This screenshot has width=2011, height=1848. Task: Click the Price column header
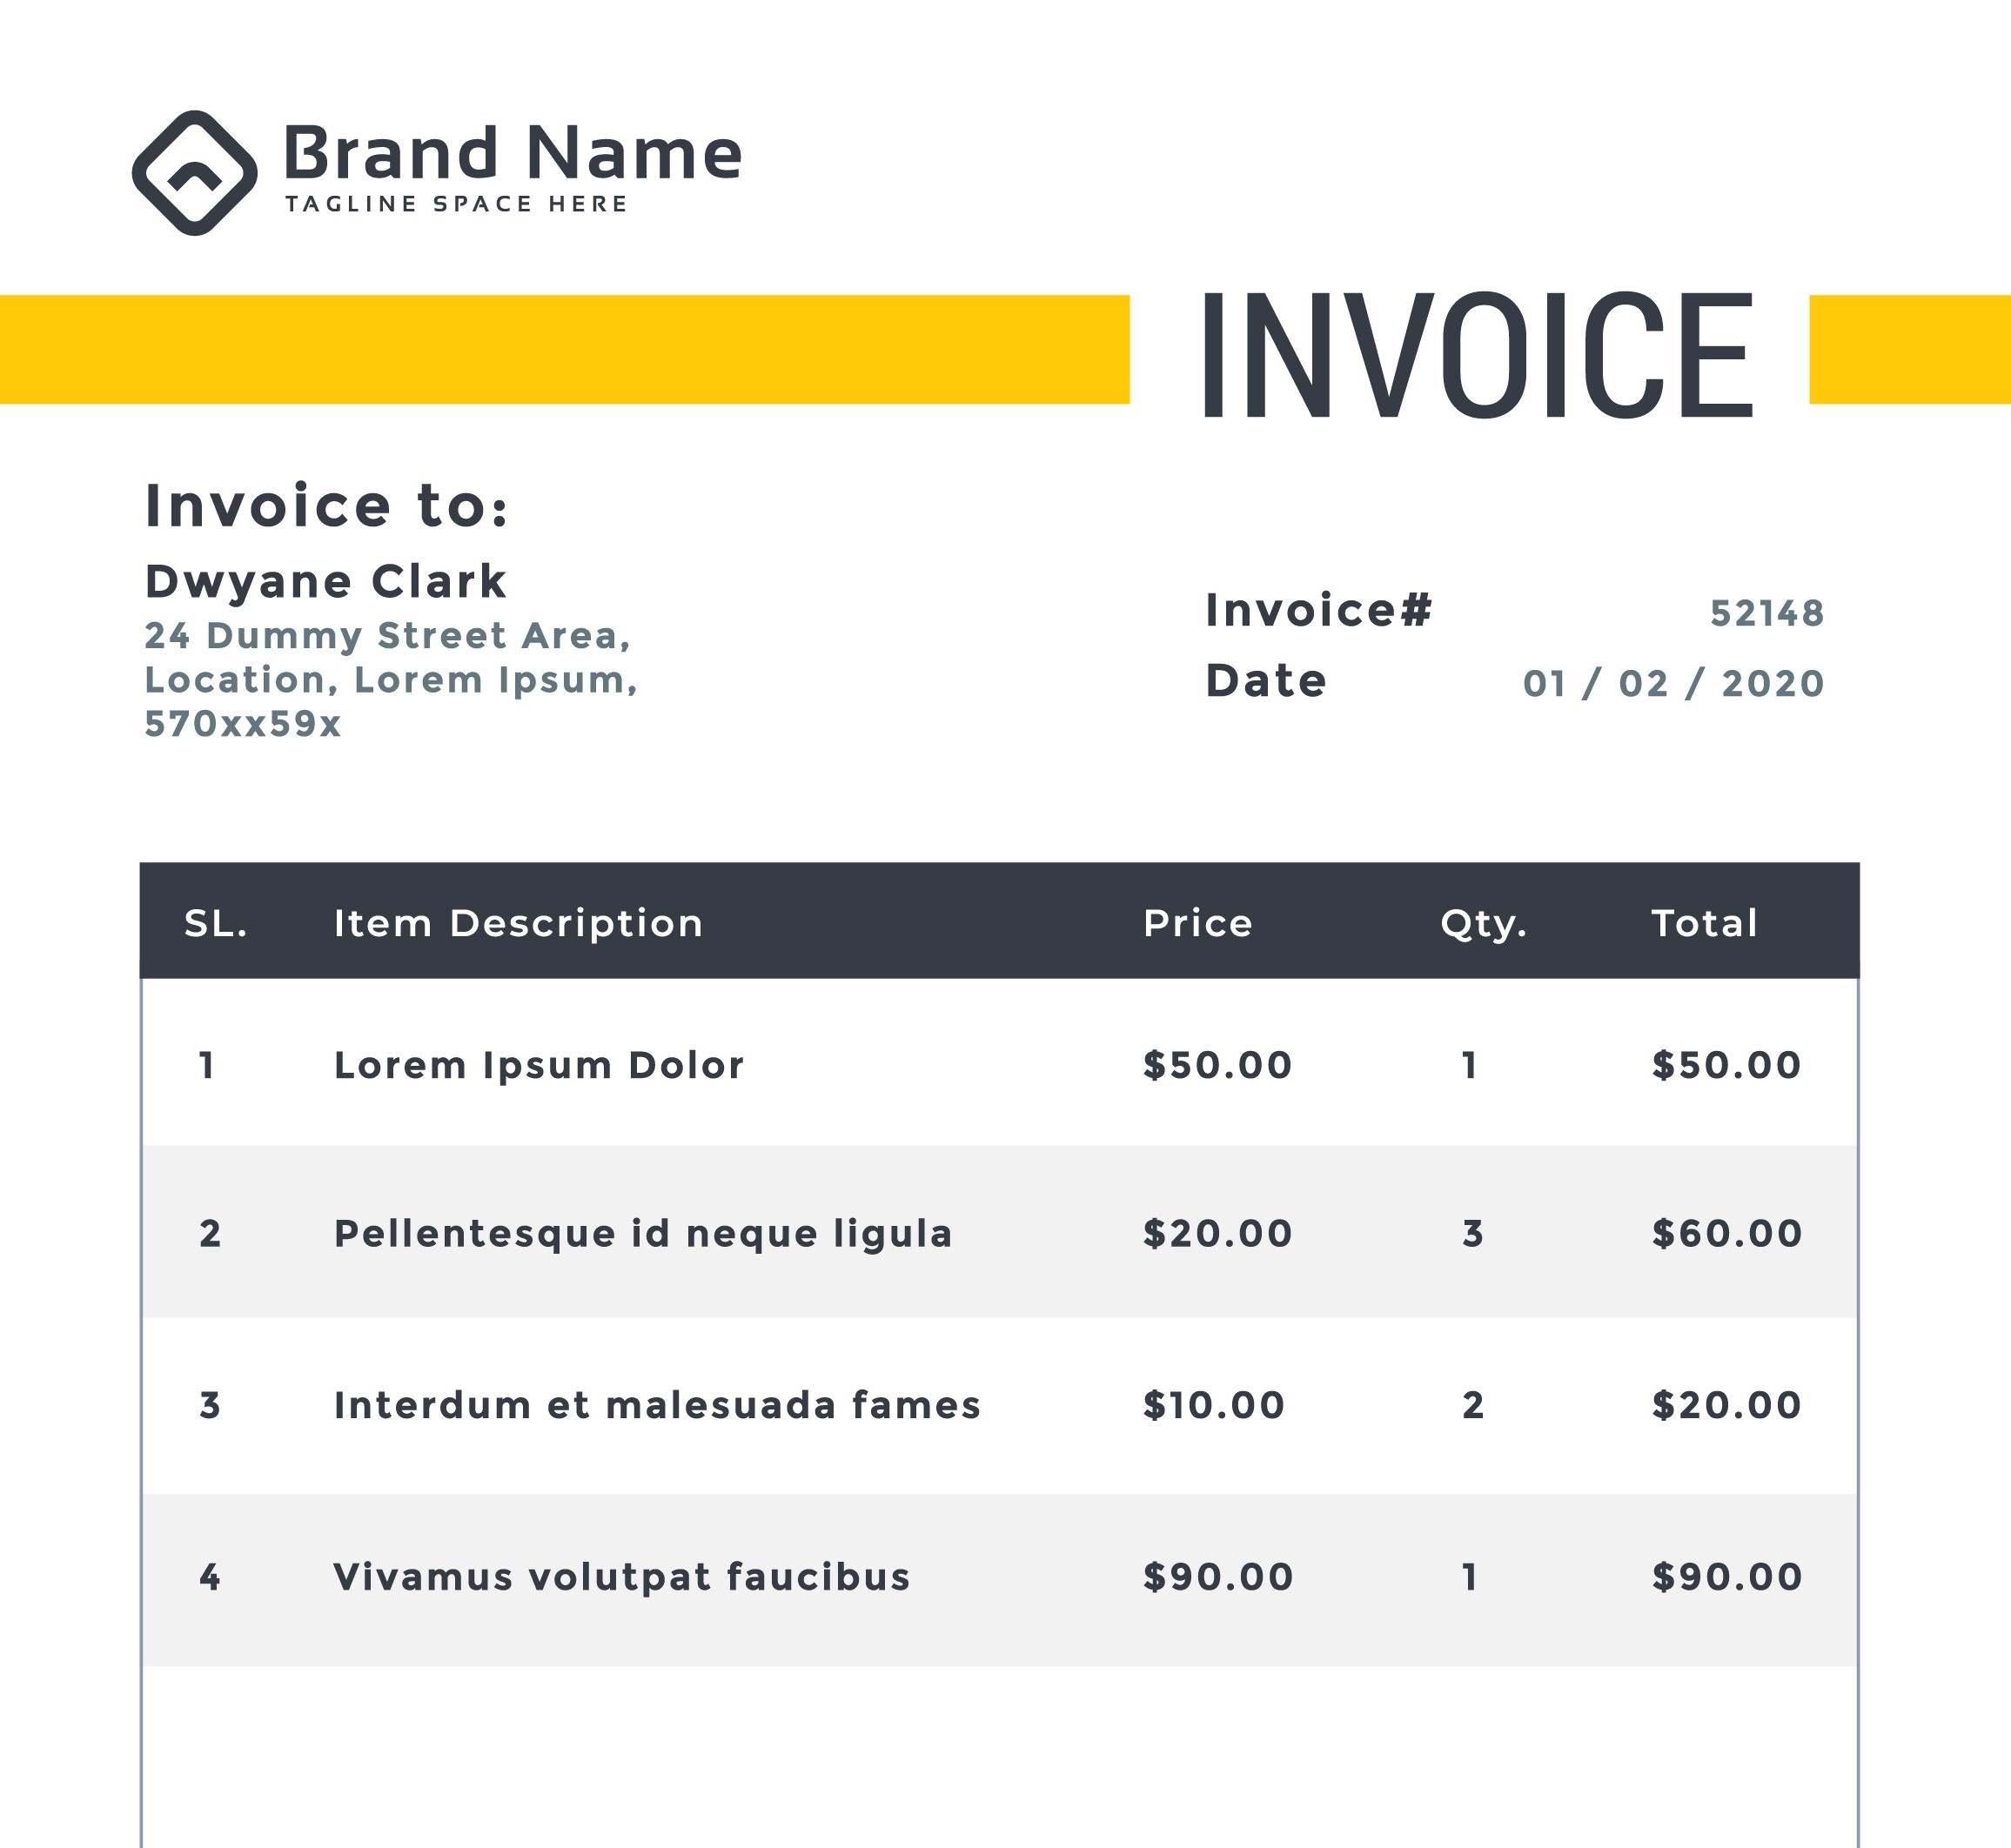click(x=1197, y=923)
